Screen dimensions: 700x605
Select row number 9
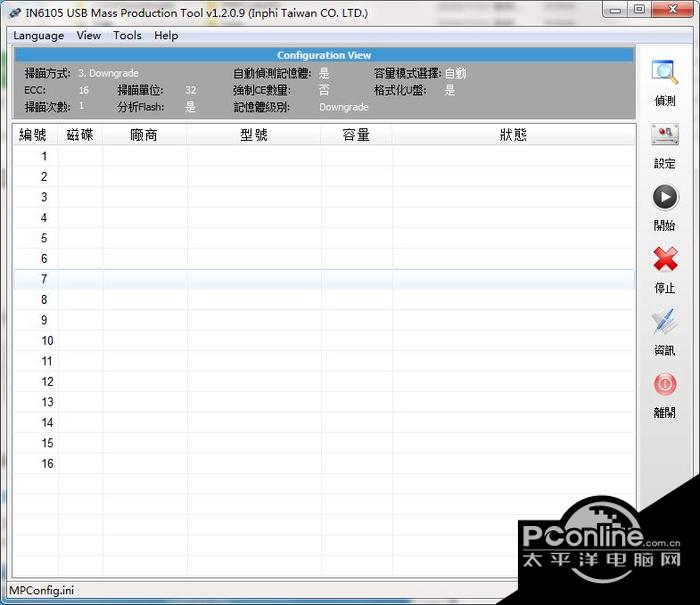324,320
